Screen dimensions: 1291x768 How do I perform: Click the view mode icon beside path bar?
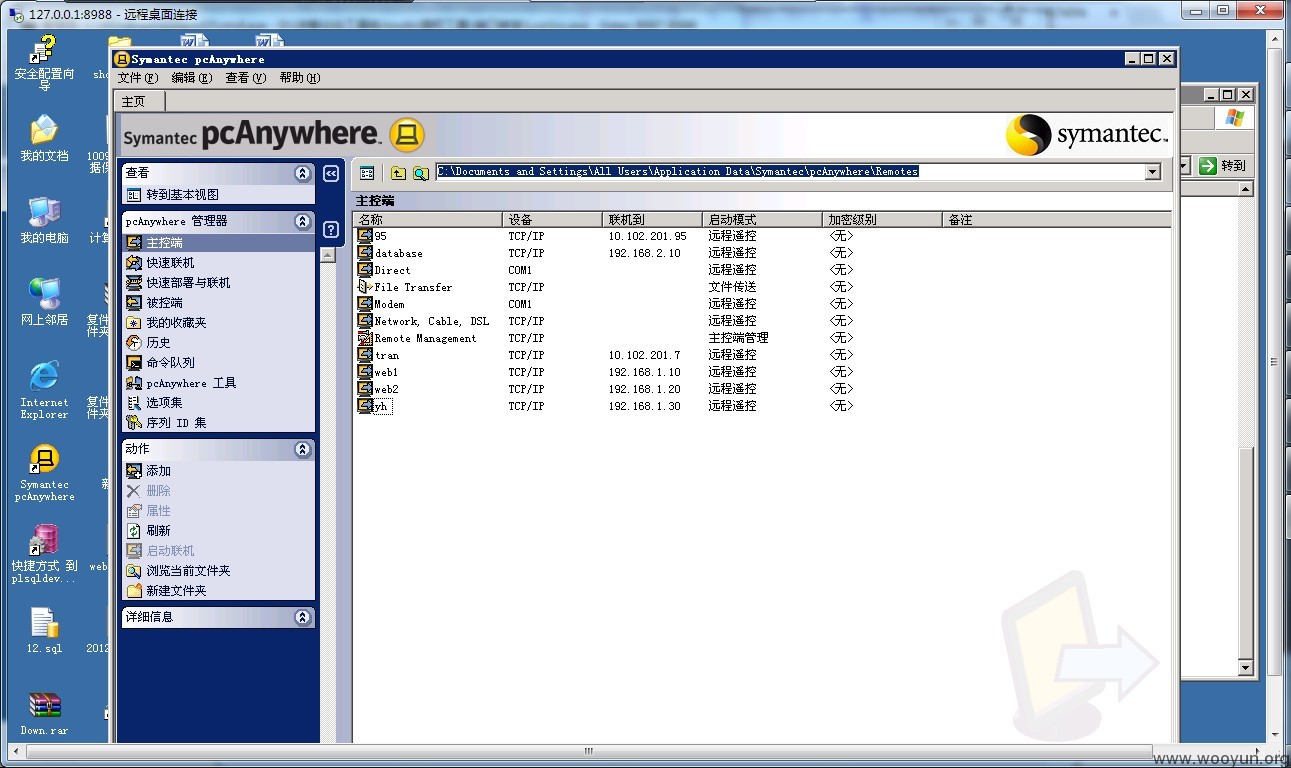click(x=367, y=172)
